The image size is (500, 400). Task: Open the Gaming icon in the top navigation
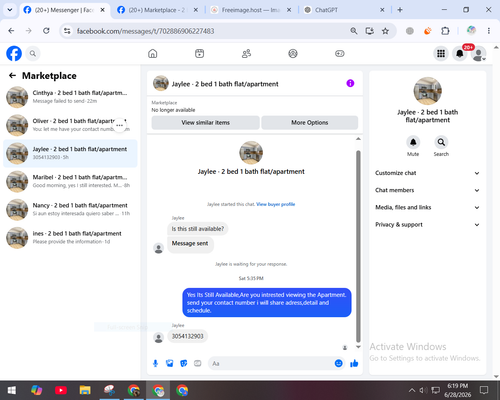pyautogui.click(x=340, y=53)
